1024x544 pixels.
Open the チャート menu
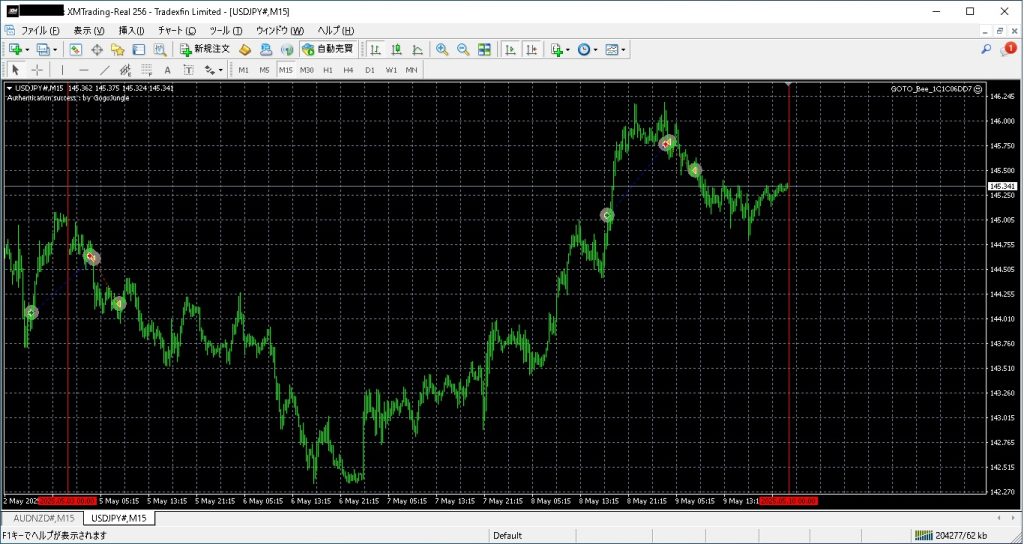click(176, 31)
